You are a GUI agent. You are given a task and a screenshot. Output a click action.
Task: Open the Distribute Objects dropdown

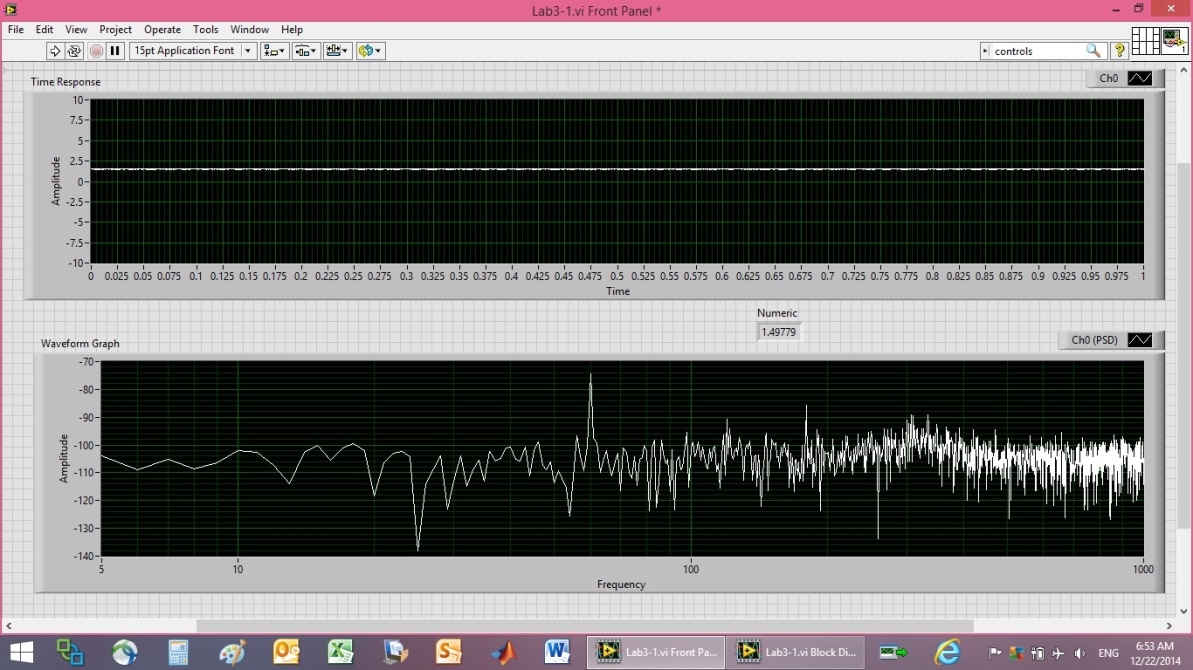pyautogui.click(x=305, y=50)
